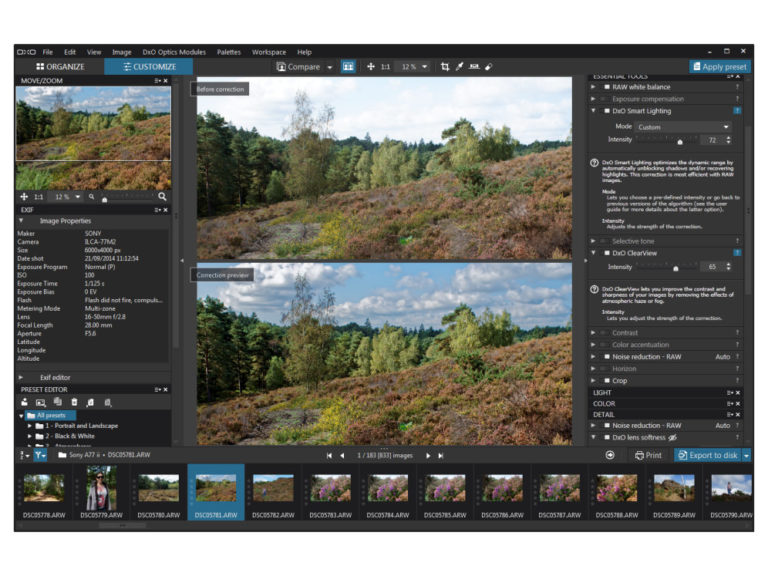Open the Smart Lighting Mode dropdown

click(x=683, y=127)
